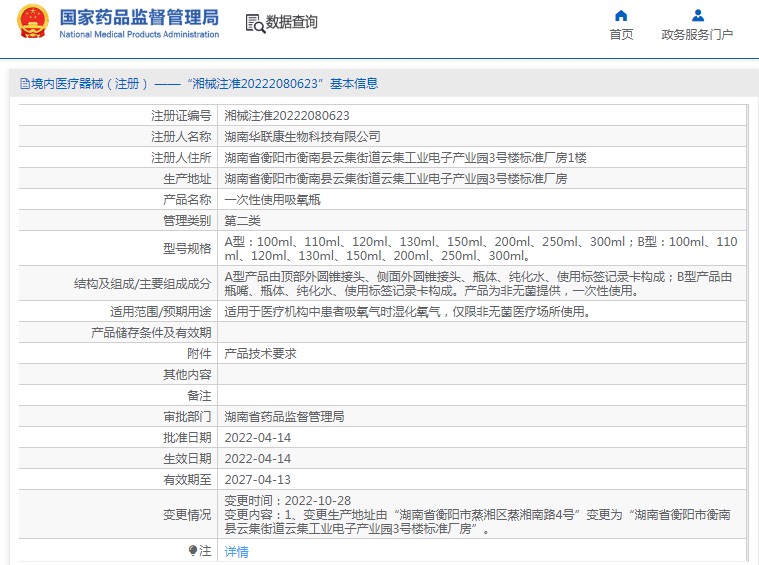Click the 注册人住所 address ending 厂房1楼
The height and width of the screenshot is (565, 759).
(406, 158)
